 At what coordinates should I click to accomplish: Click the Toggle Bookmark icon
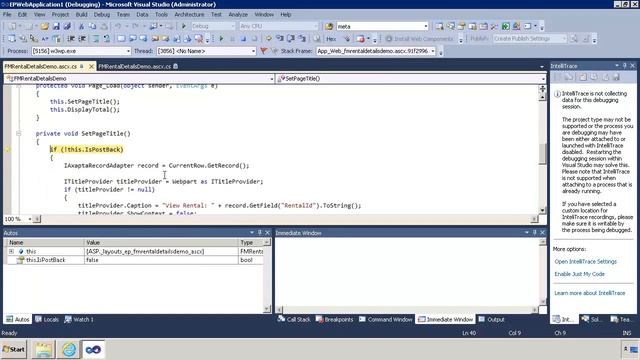122,39
